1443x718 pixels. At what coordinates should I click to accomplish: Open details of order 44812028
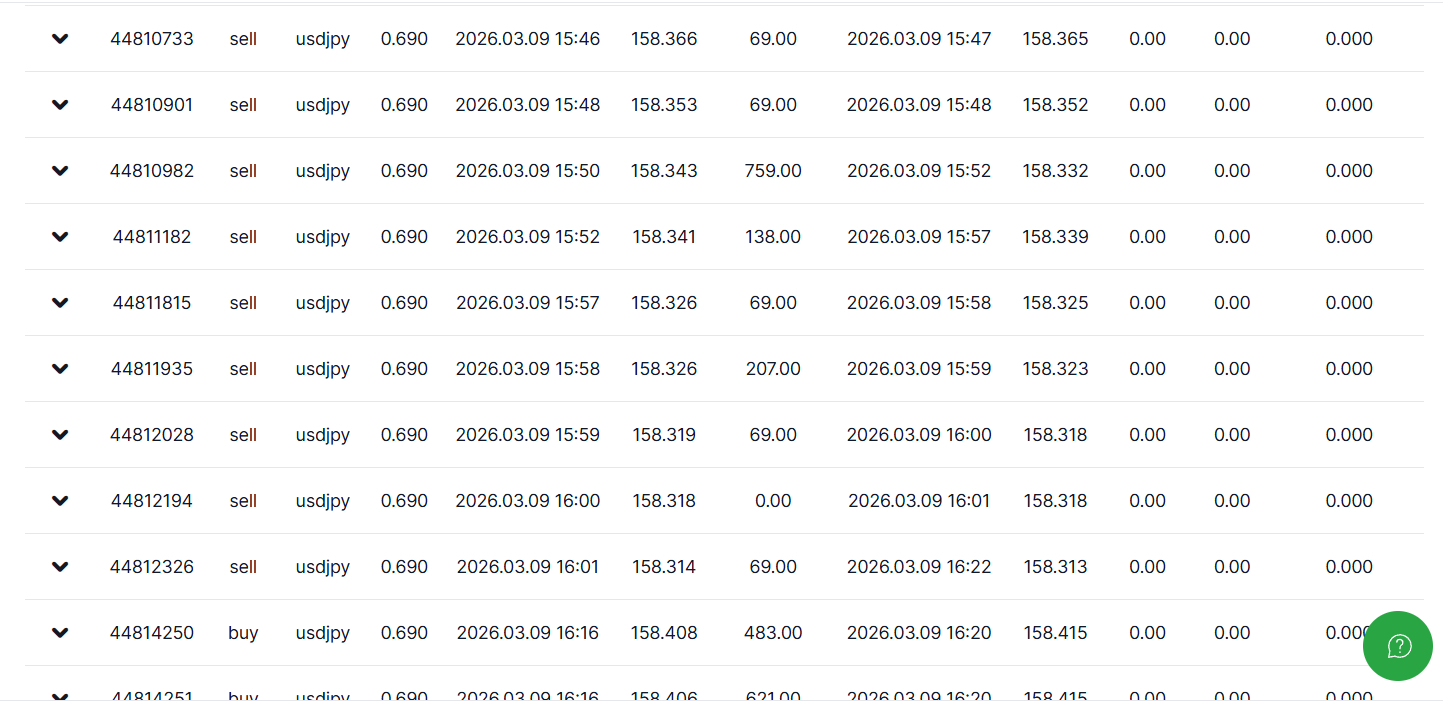point(60,435)
